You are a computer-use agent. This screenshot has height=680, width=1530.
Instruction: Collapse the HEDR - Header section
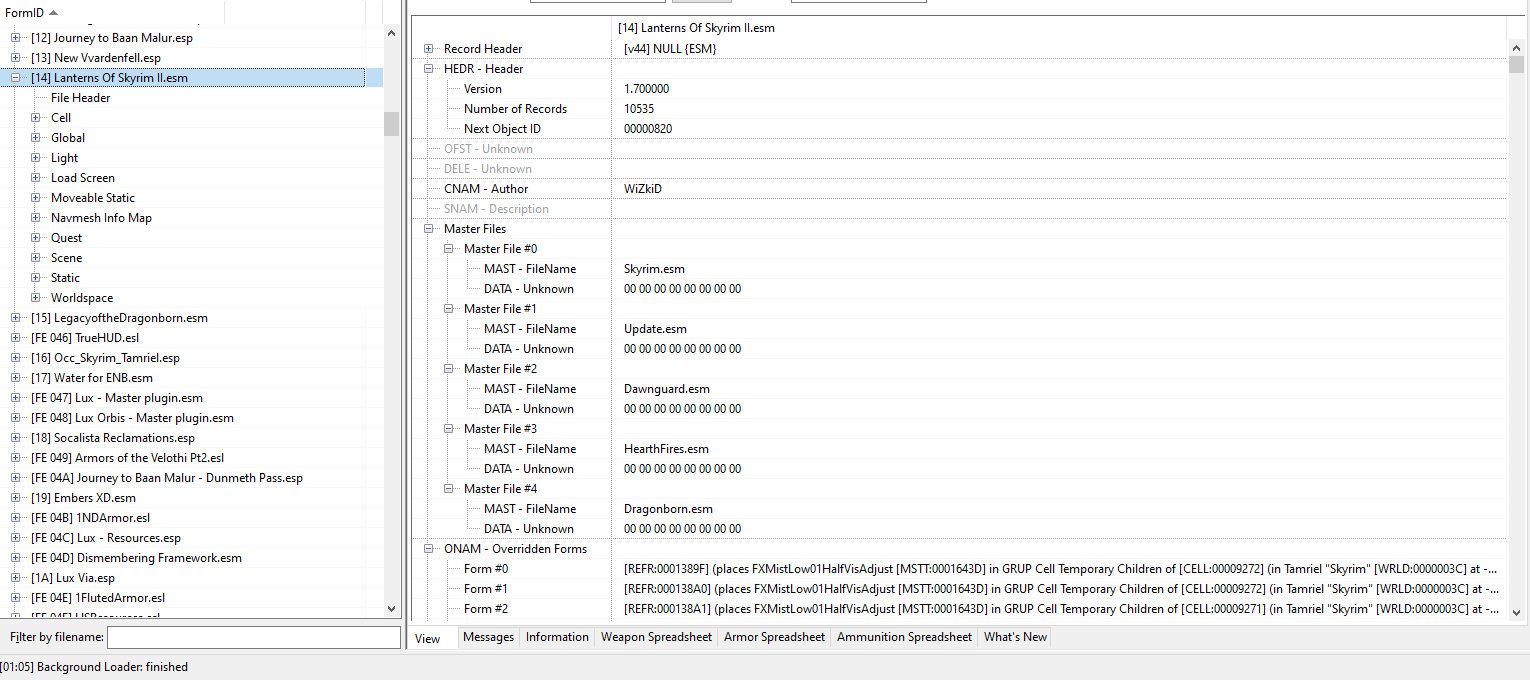[x=428, y=69]
